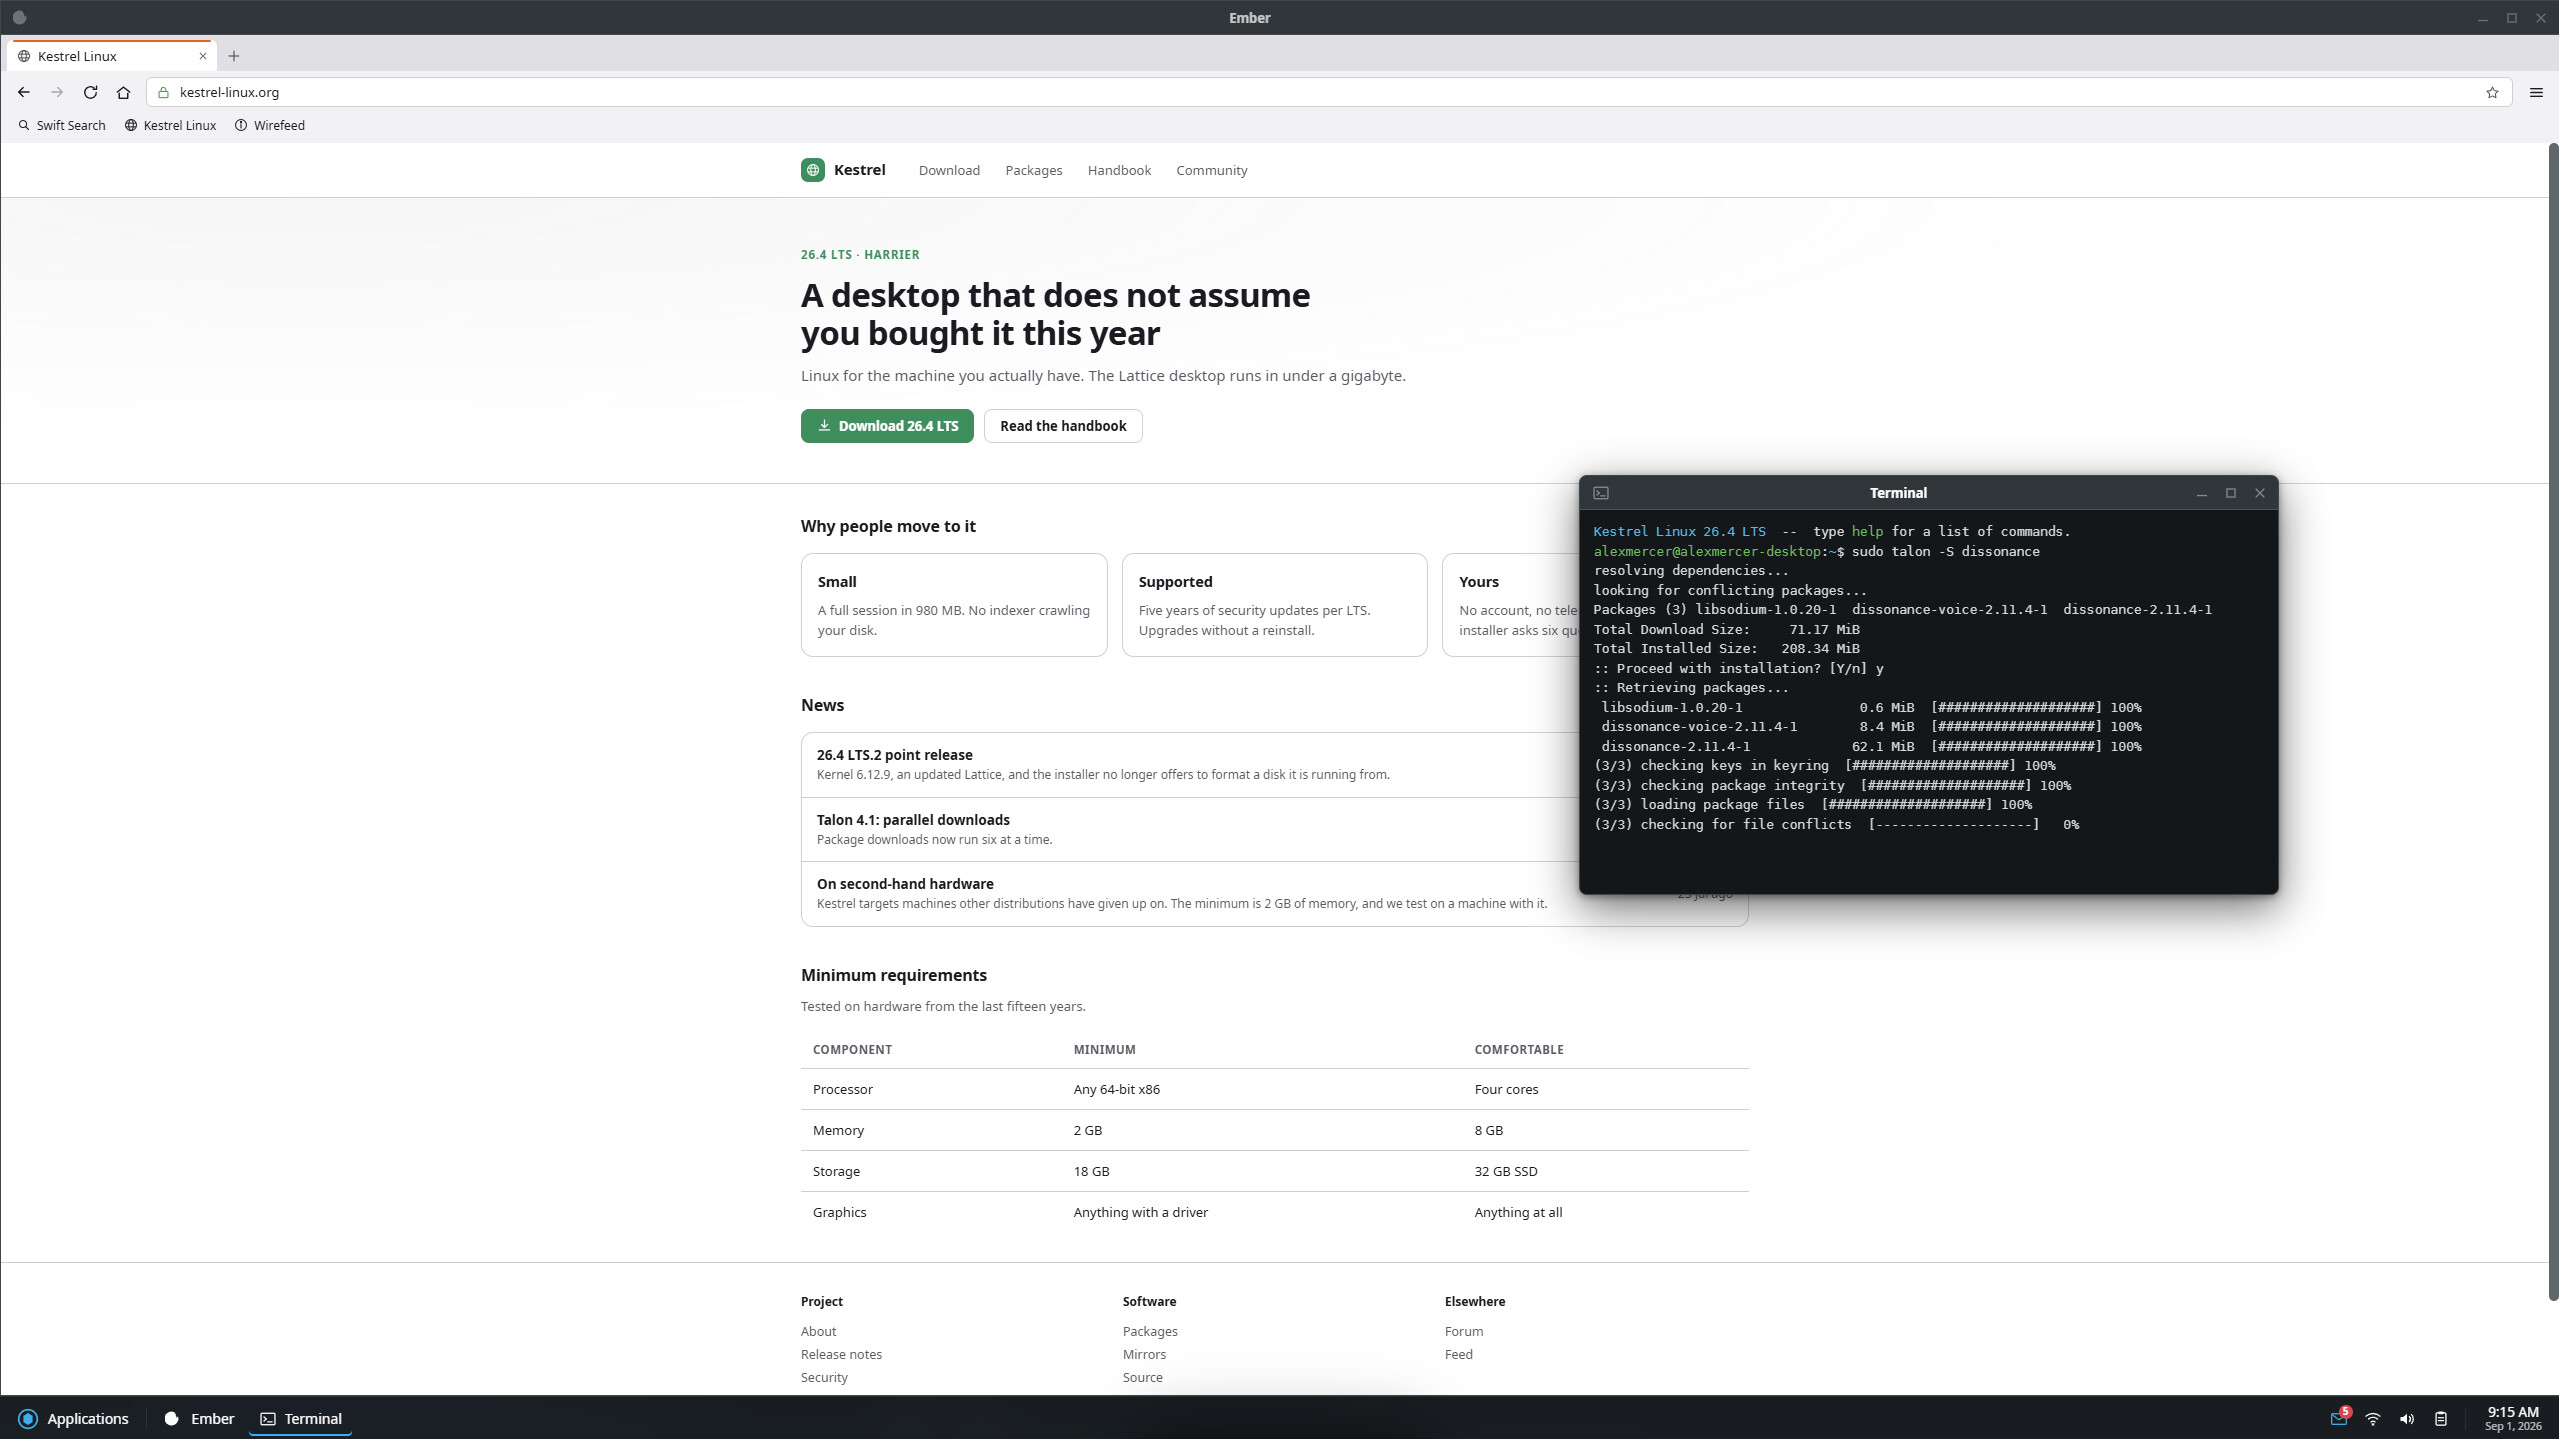2559x1439 pixels.
Task: Reload the Kestrel Linux page
Action: (x=90, y=92)
